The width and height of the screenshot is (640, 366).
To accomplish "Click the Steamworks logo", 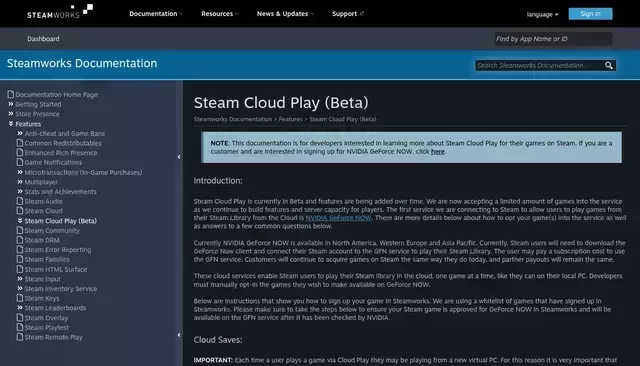I will [x=60, y=11].
